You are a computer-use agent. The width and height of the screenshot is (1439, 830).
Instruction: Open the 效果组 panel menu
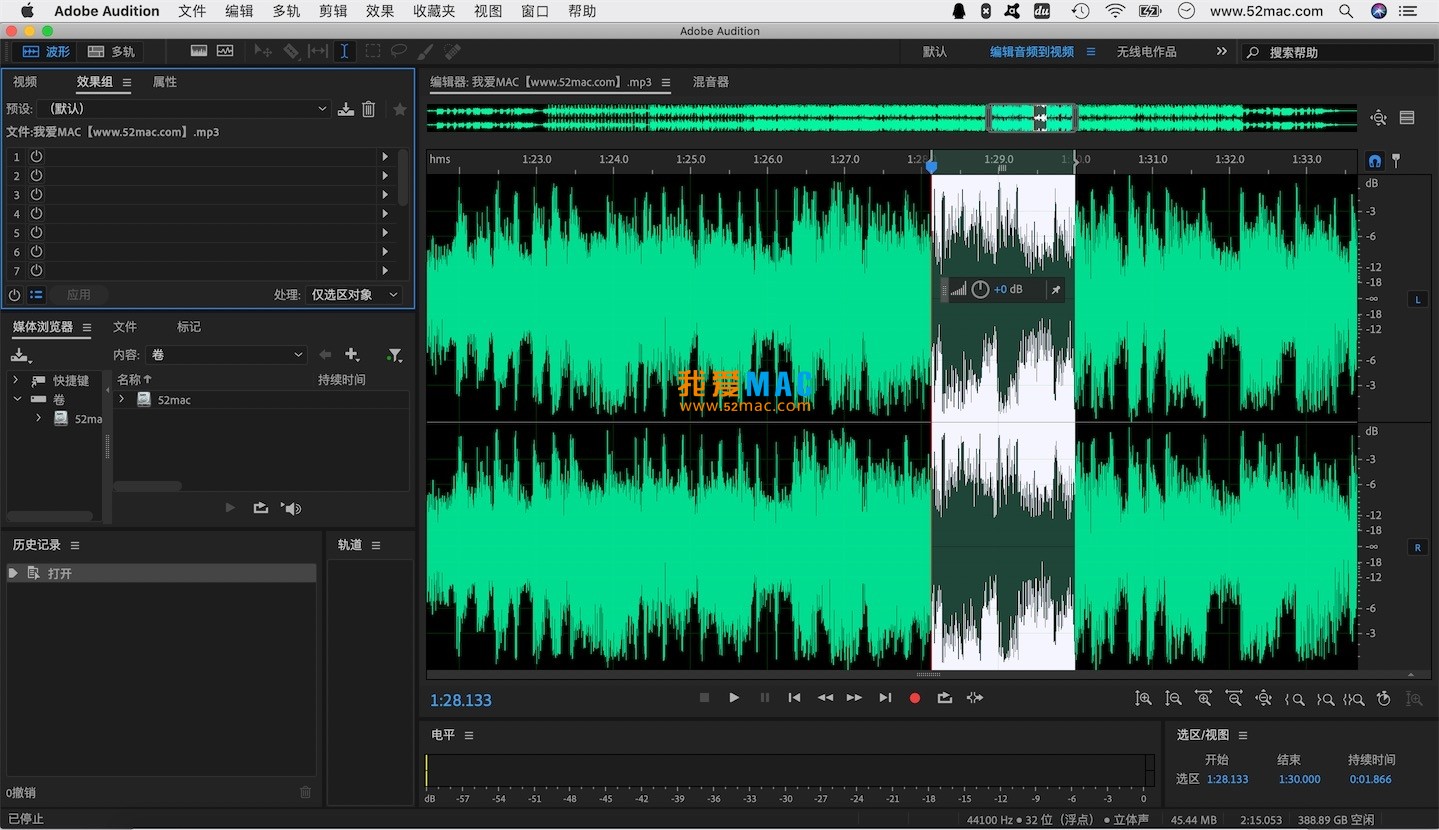pos(127,83)
